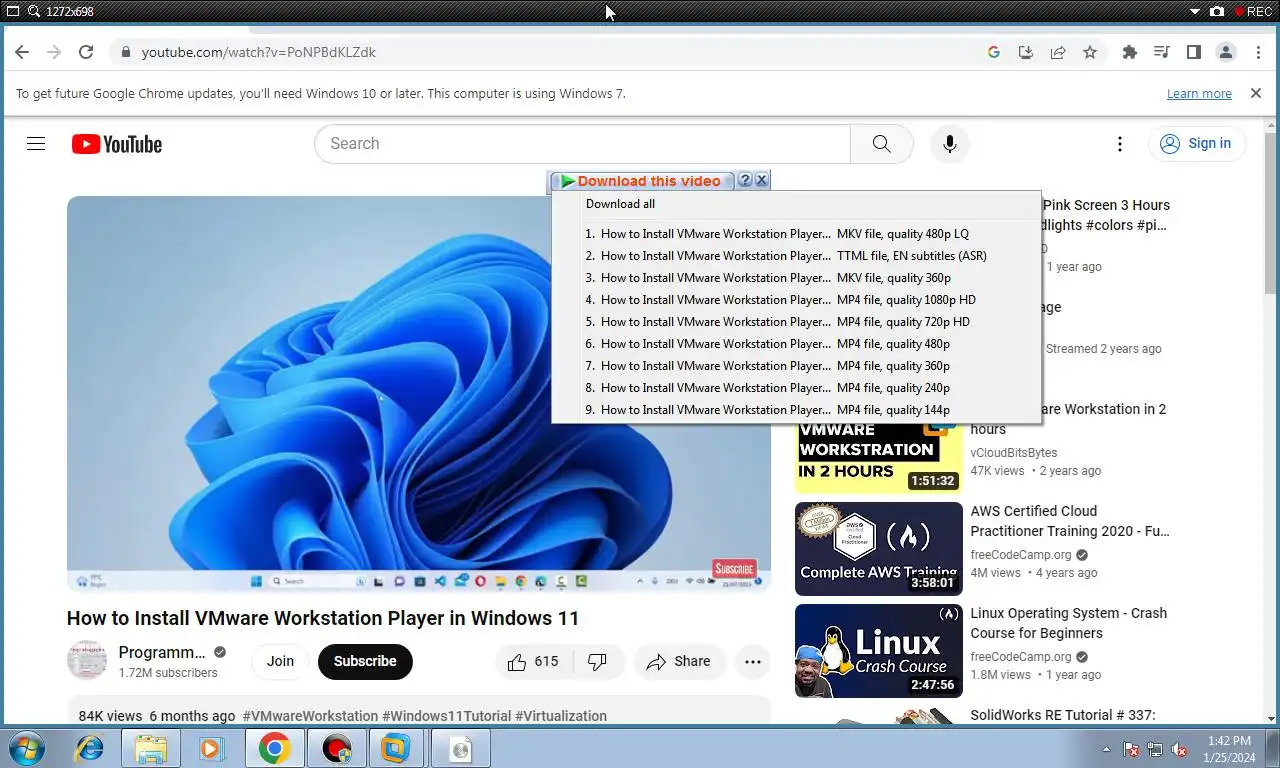Follow the Learn more link
This screenshot has height=768, width=1280.
click(1199, 93)
